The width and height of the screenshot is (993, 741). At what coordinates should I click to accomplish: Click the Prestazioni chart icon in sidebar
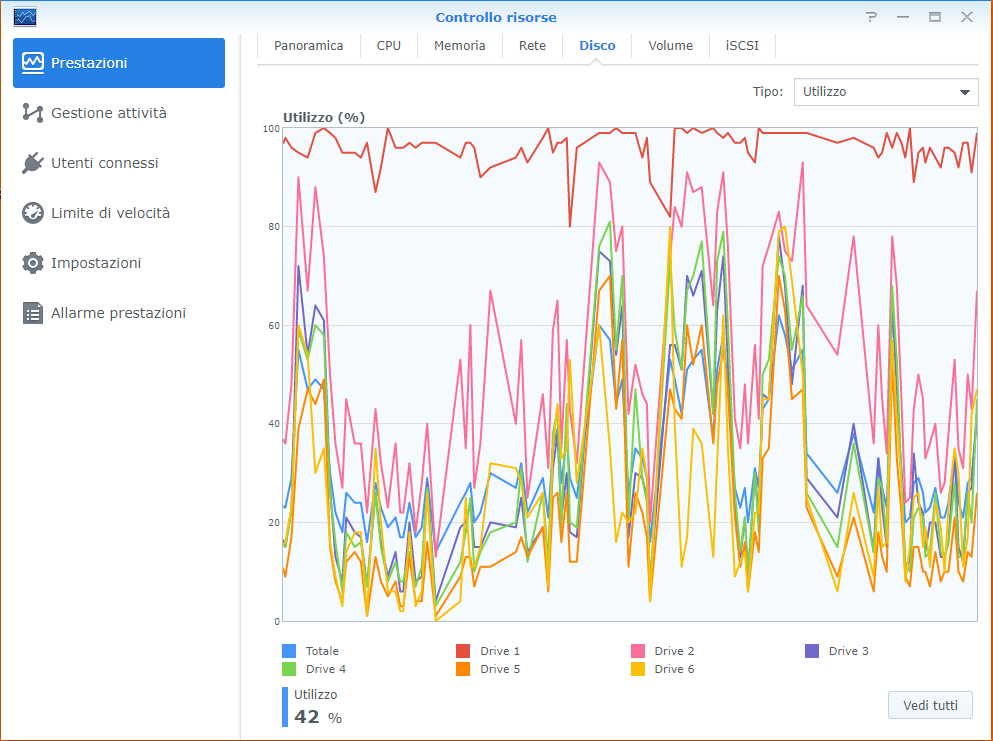(x=34, y=63)
